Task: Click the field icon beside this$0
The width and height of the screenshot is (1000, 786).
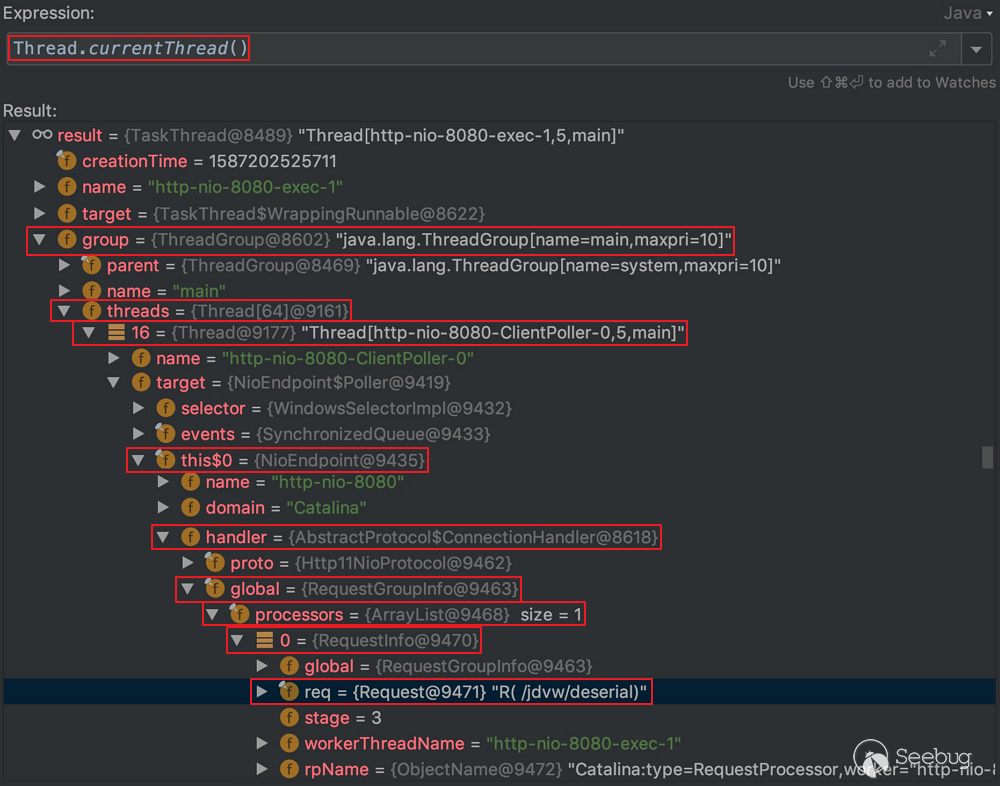Action: pos(165,460)
